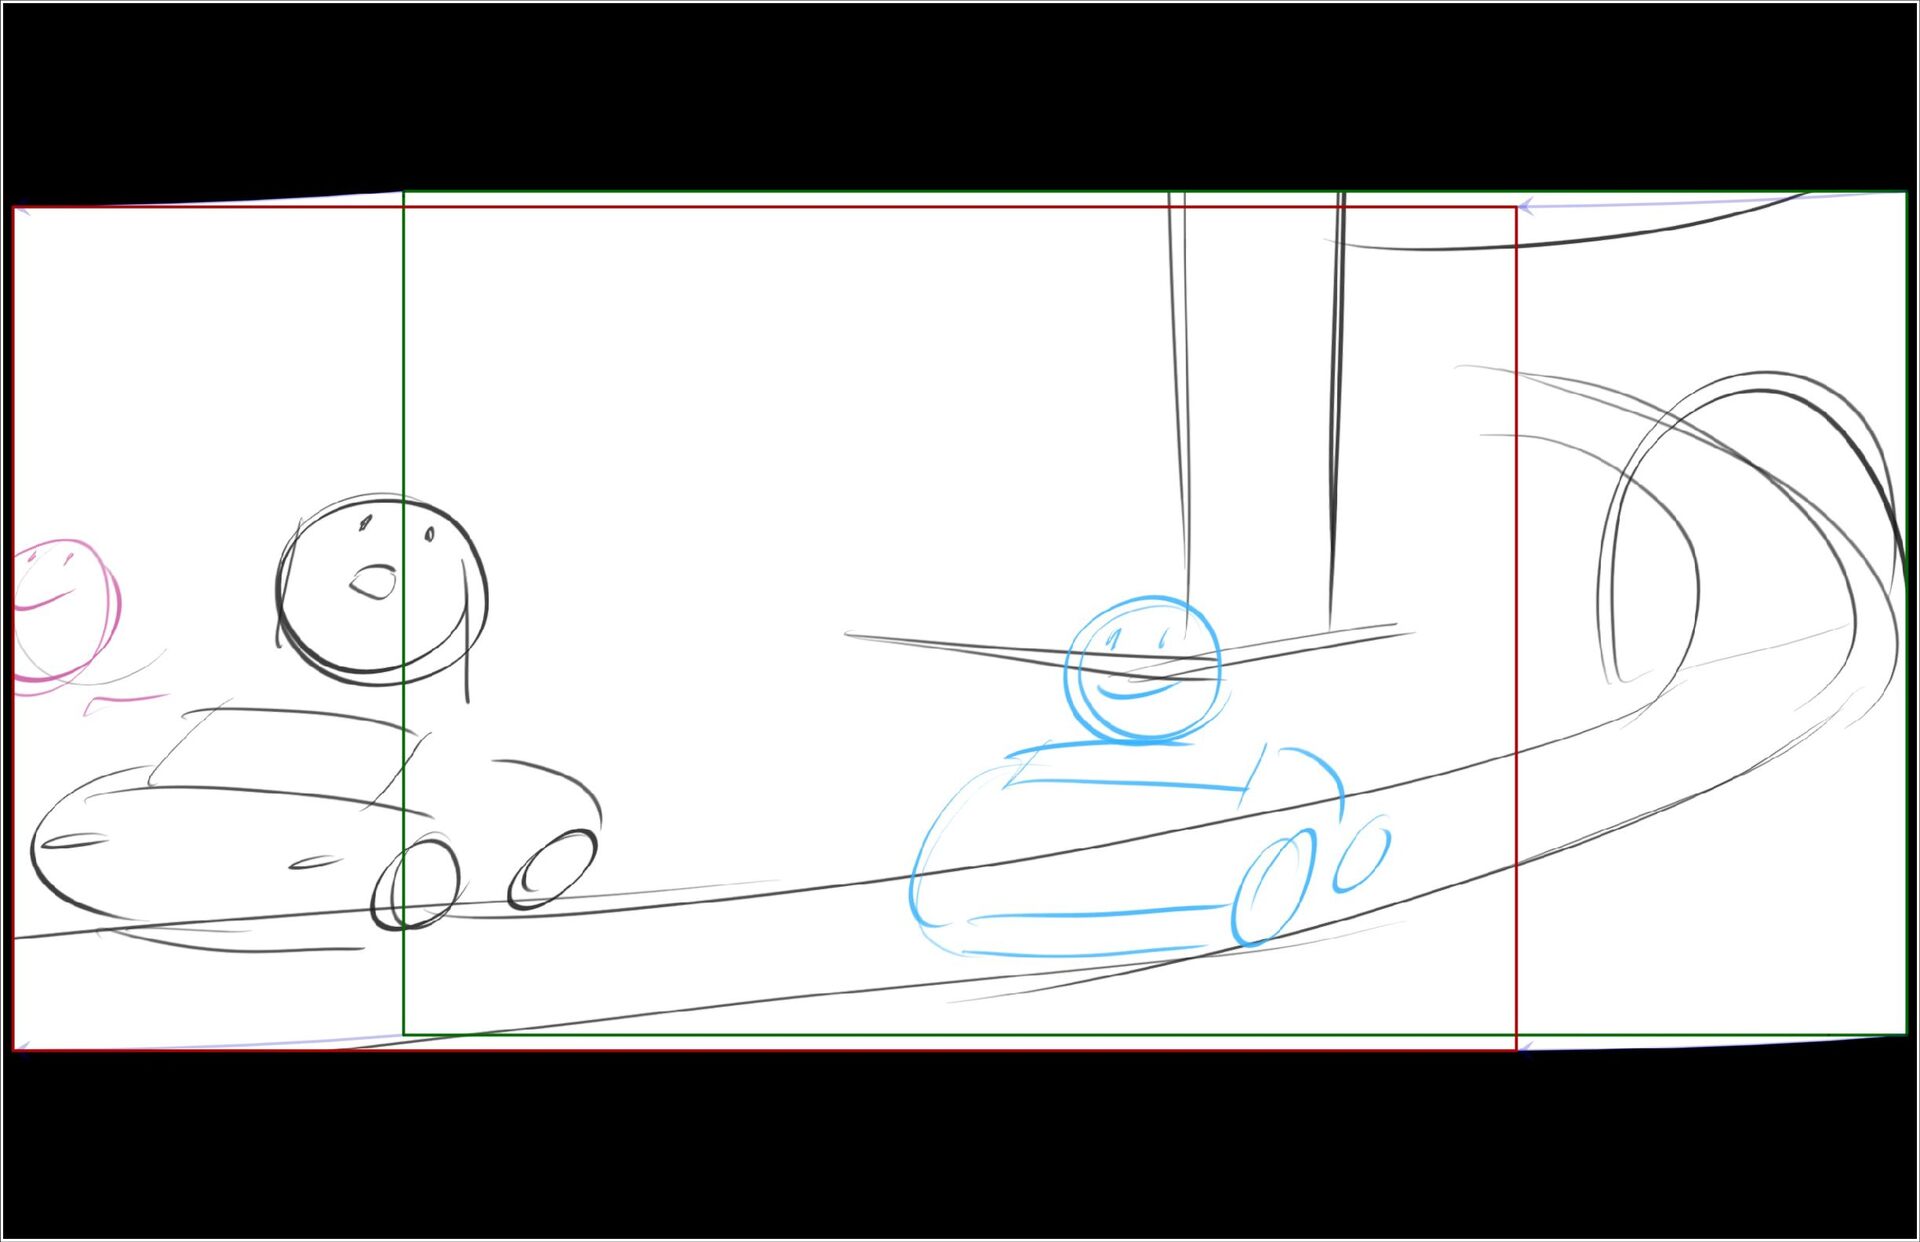
Task: Click the purple camera arrowhead at top right
Action: [1525, 208]
